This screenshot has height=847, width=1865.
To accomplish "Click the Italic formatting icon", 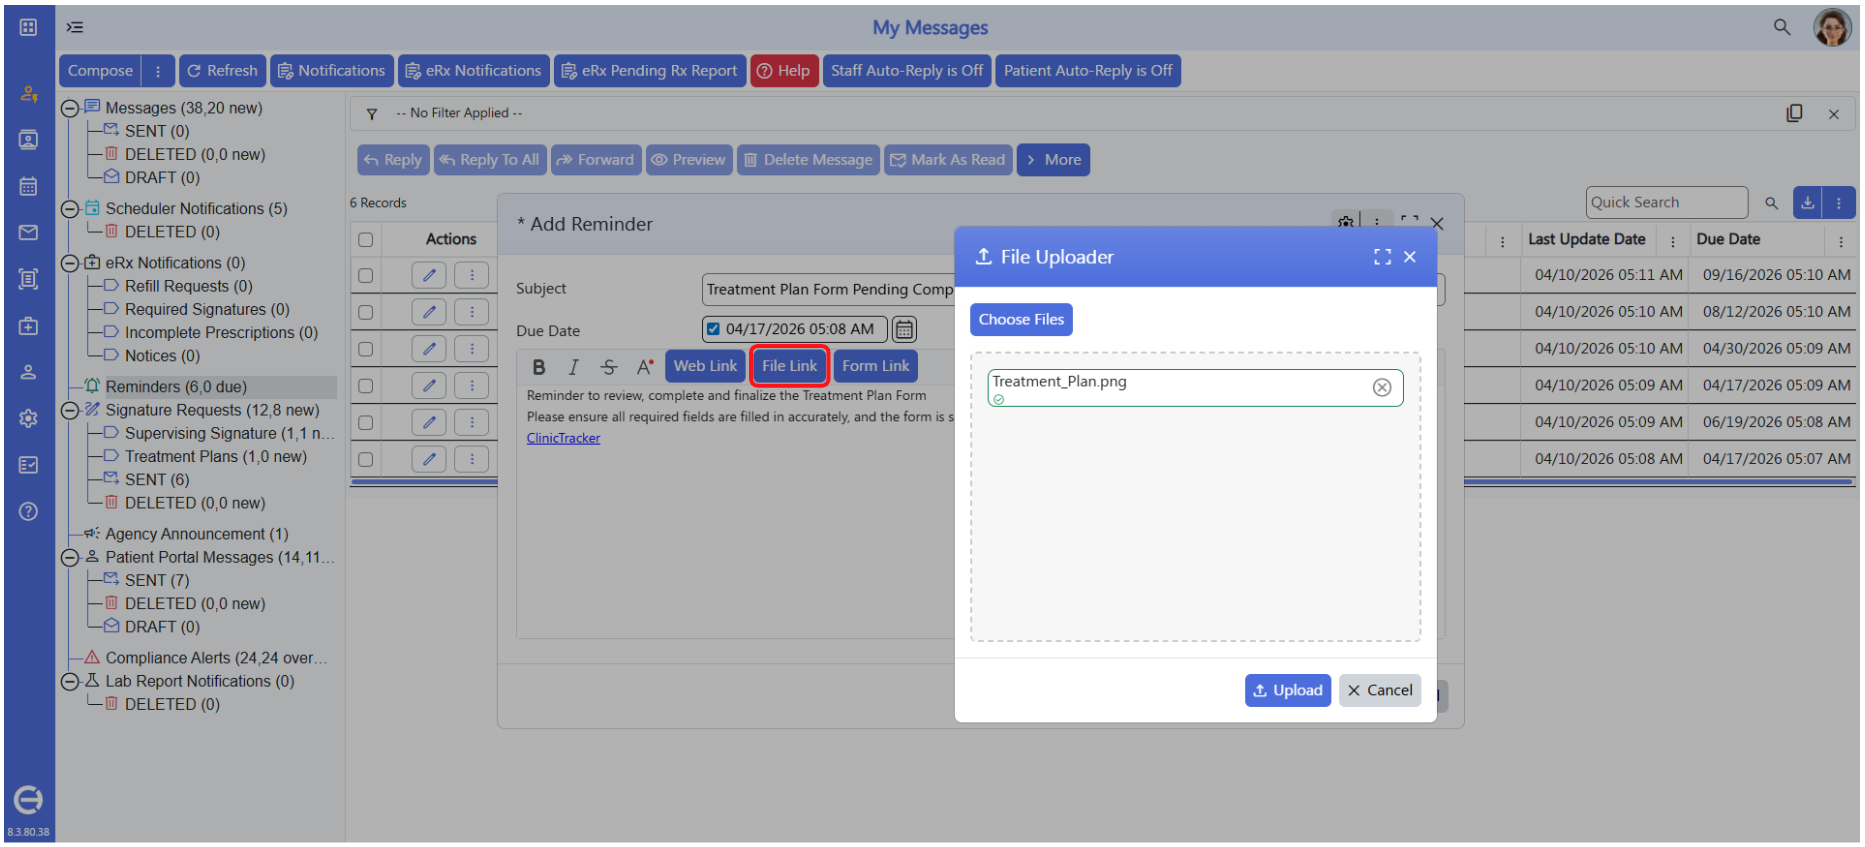I will [573, 367].
